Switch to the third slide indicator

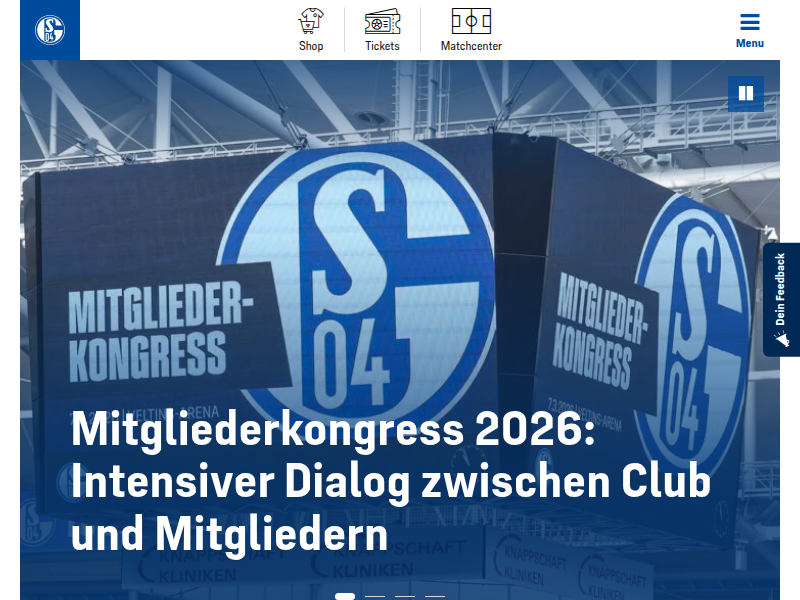[405, 596]
